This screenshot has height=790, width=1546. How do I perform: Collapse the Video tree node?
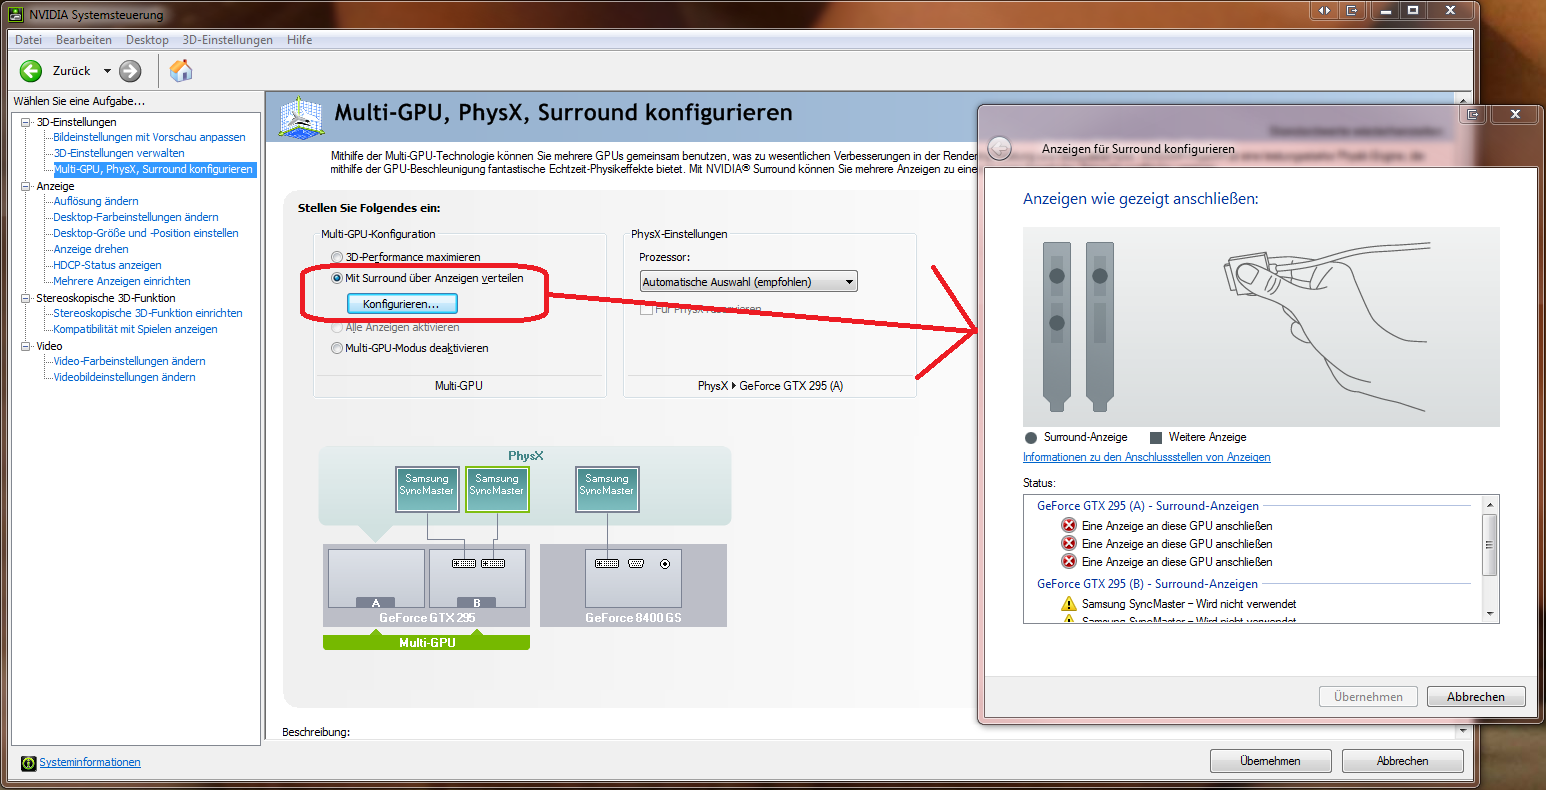(x=26, y=346)
